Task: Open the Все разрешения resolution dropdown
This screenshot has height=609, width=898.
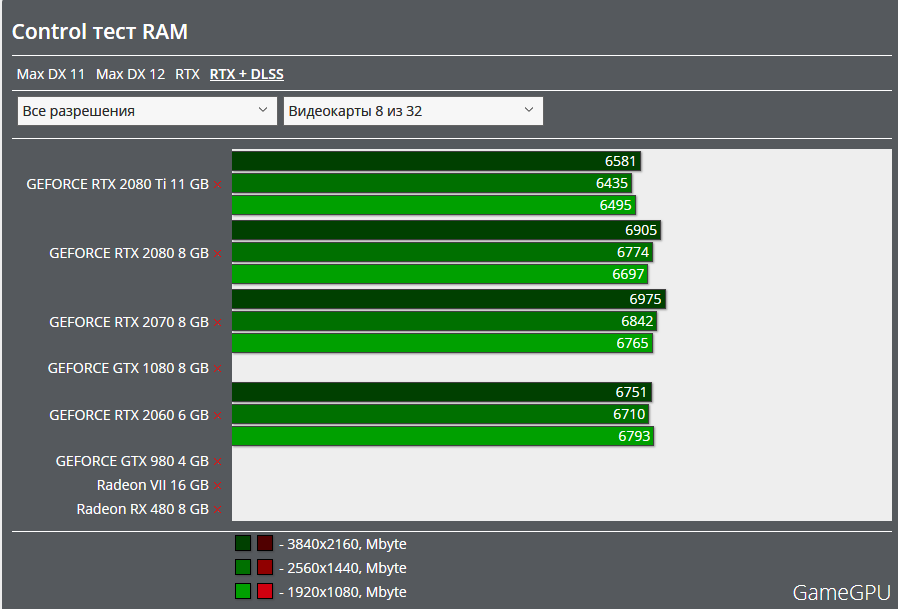Action: (147, 111)
